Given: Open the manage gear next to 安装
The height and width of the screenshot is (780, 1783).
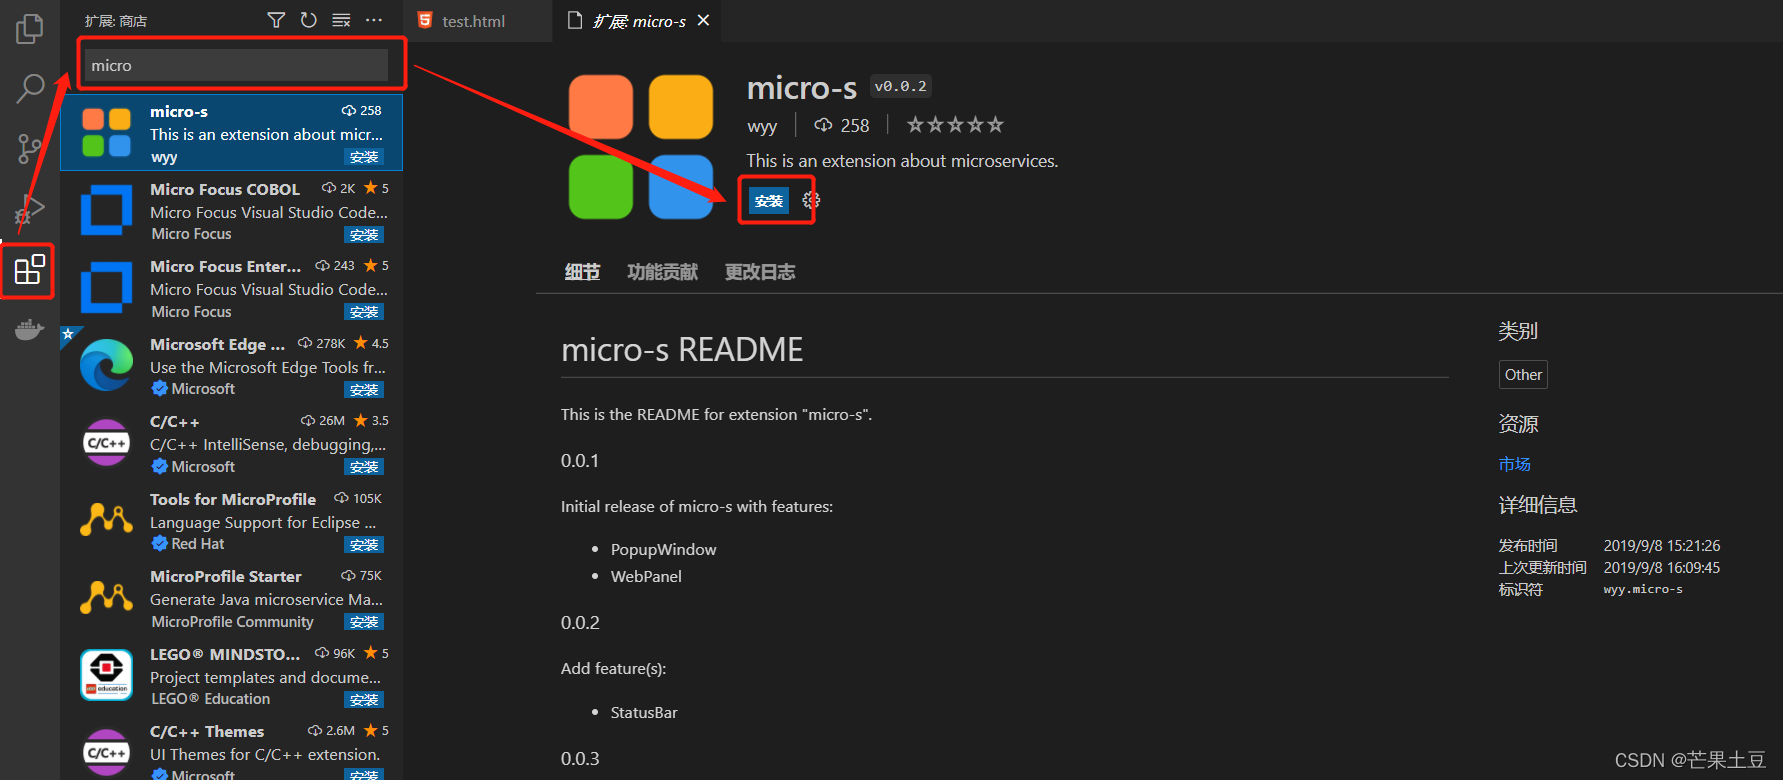Looking at the screenshot, I should pos(811,201).
